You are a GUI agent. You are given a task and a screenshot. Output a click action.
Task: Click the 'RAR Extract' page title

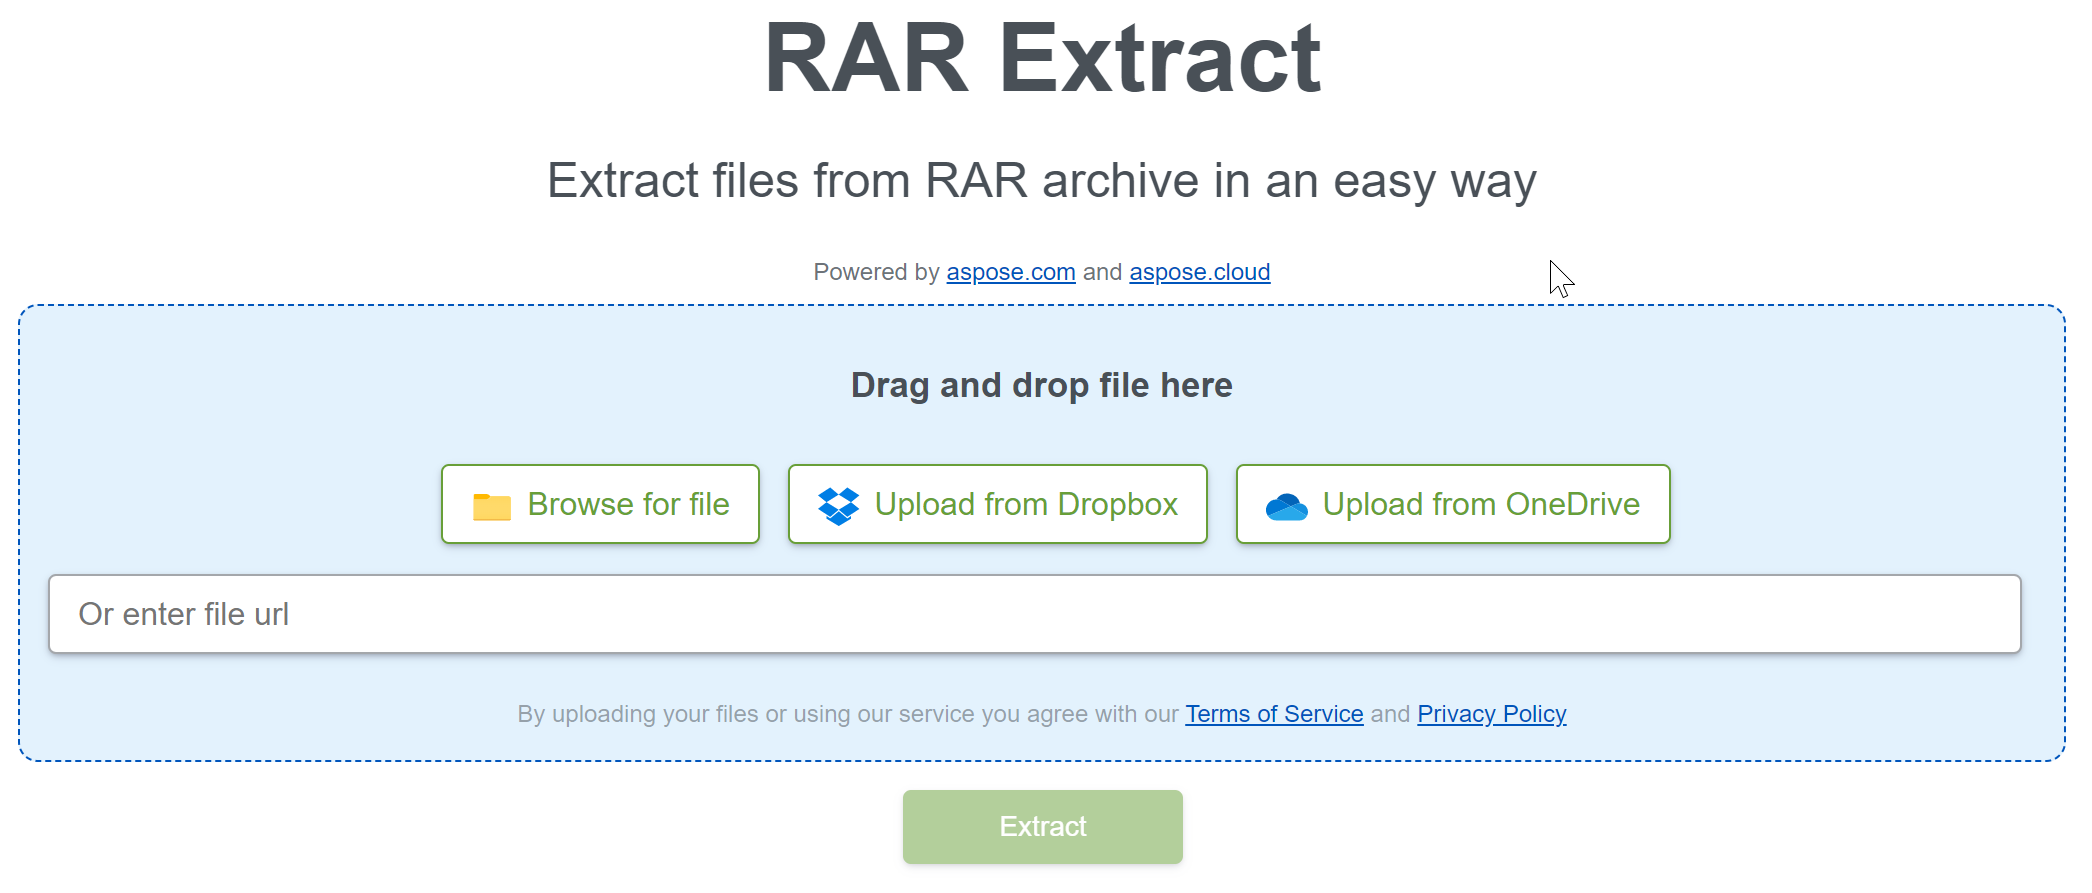pos(1042,60)
